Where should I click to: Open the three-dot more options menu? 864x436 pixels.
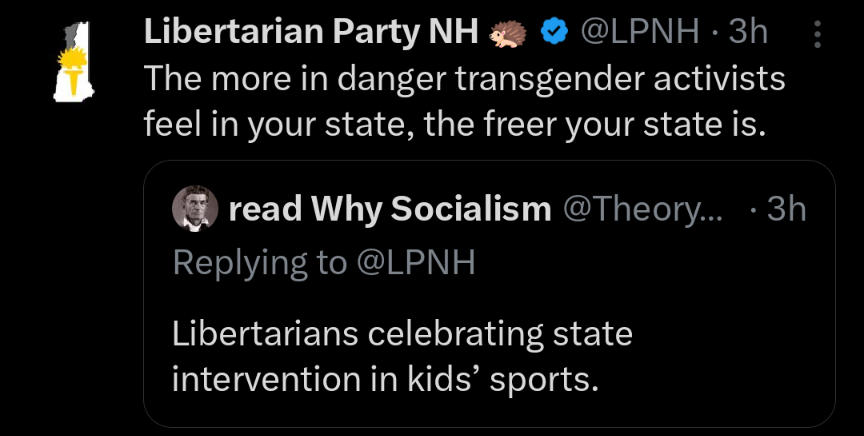818,35
